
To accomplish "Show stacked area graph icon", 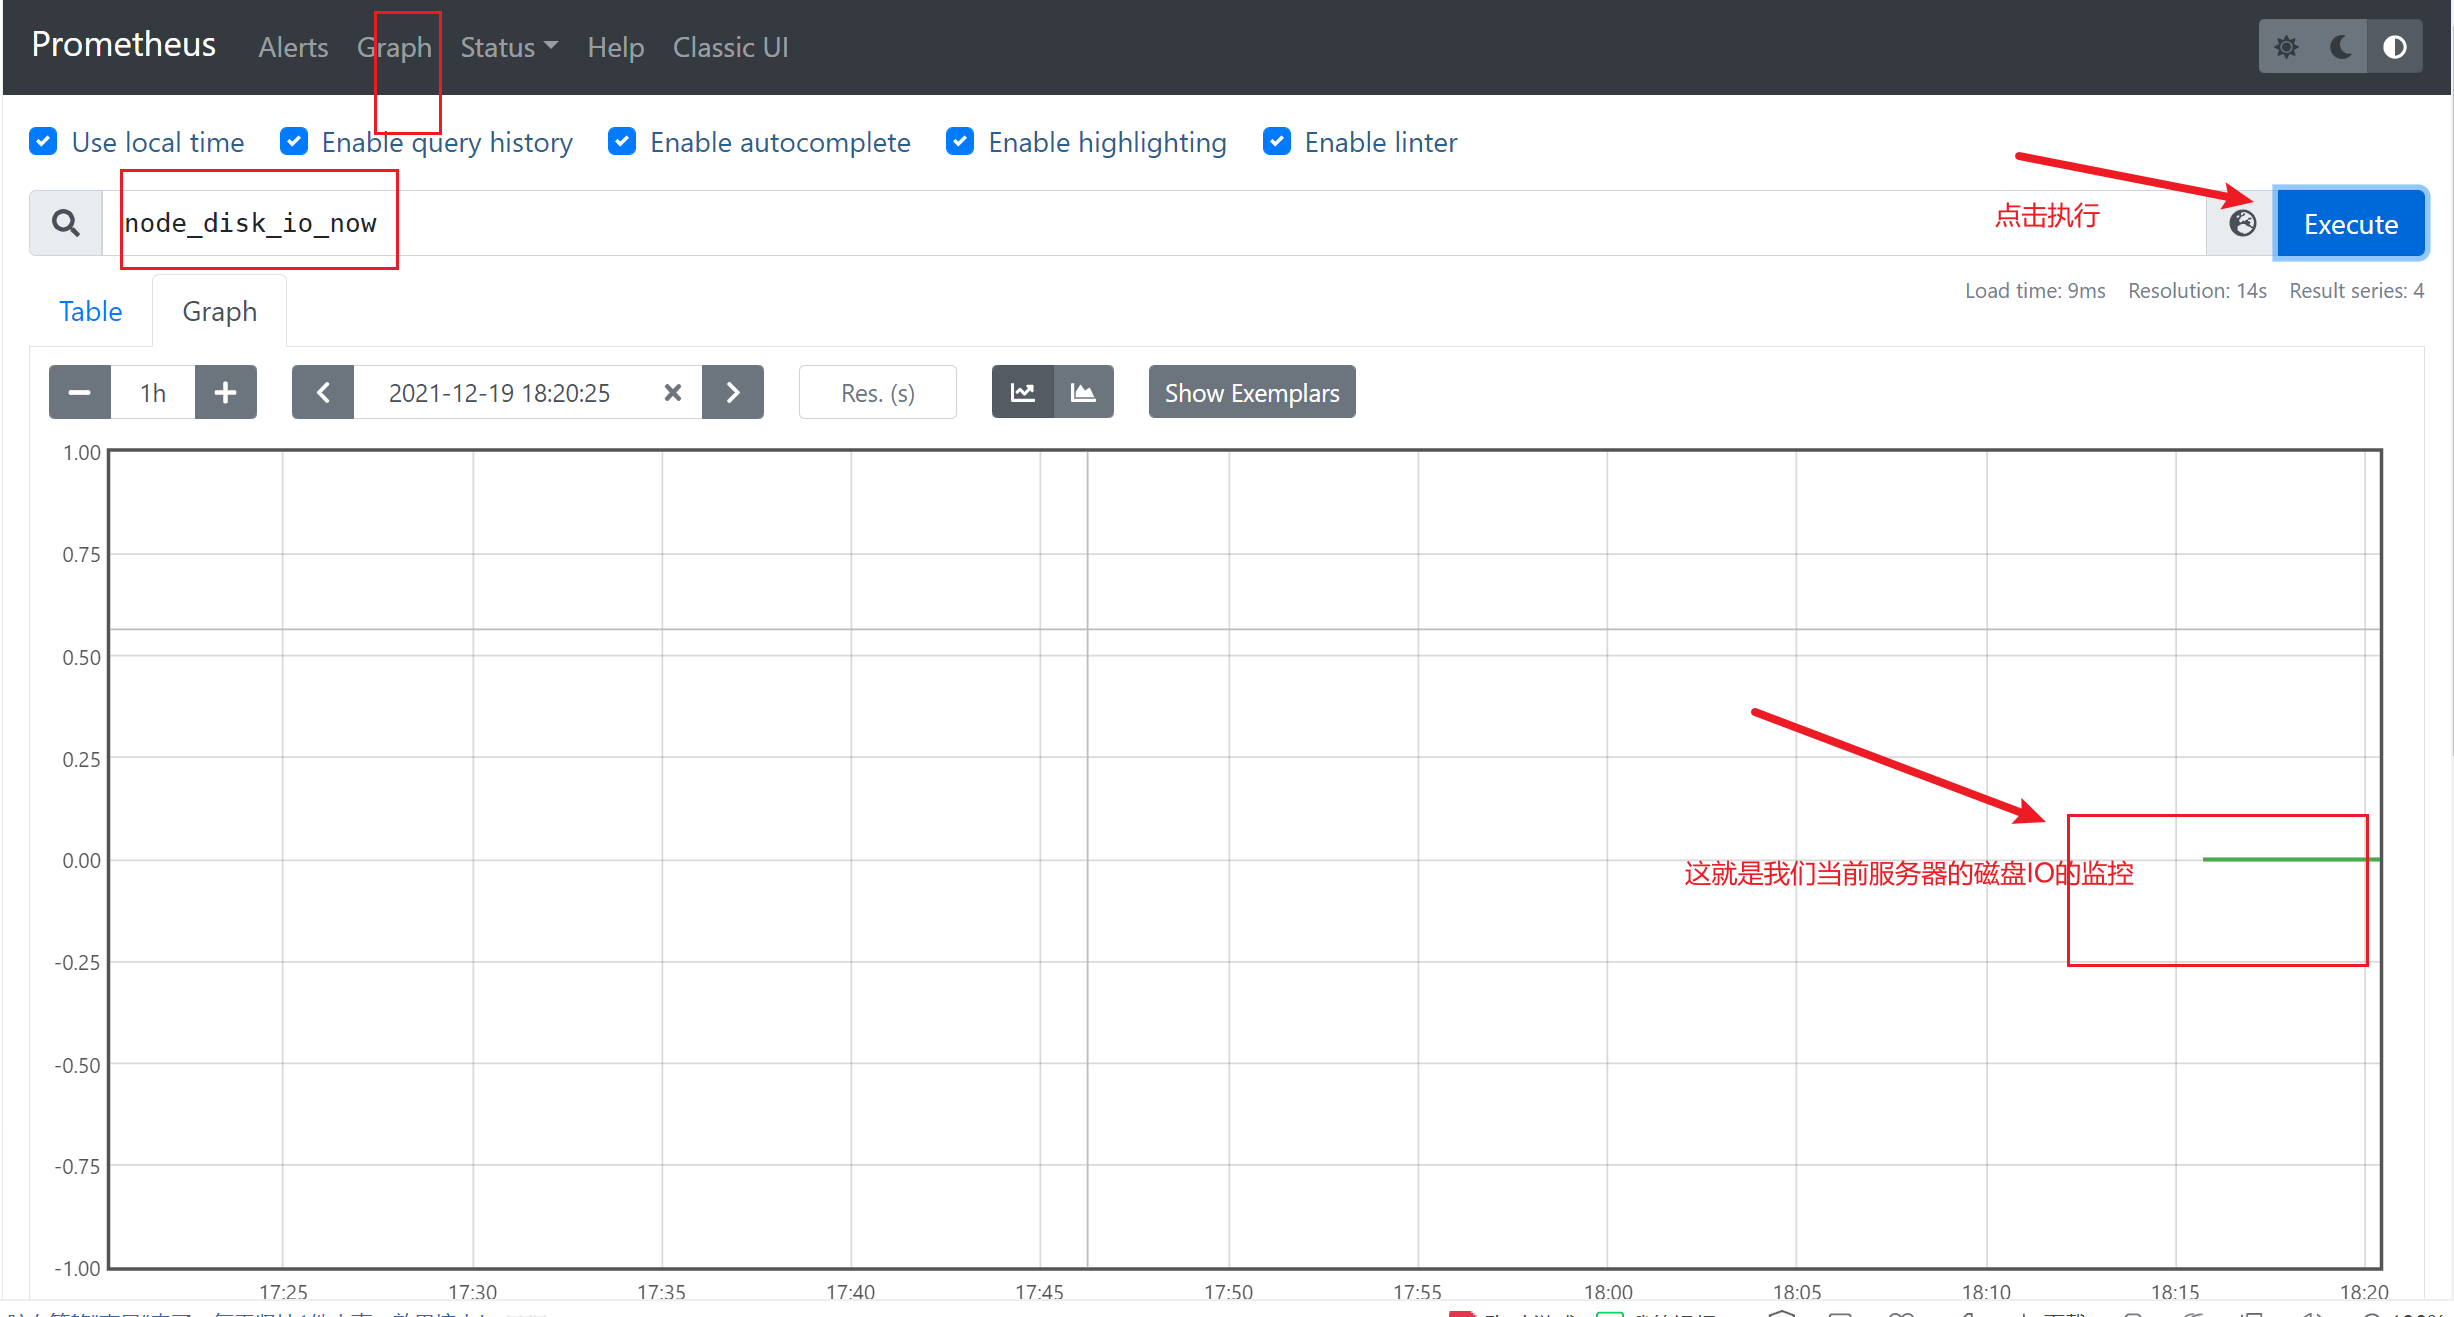I will pos(1083,392).
